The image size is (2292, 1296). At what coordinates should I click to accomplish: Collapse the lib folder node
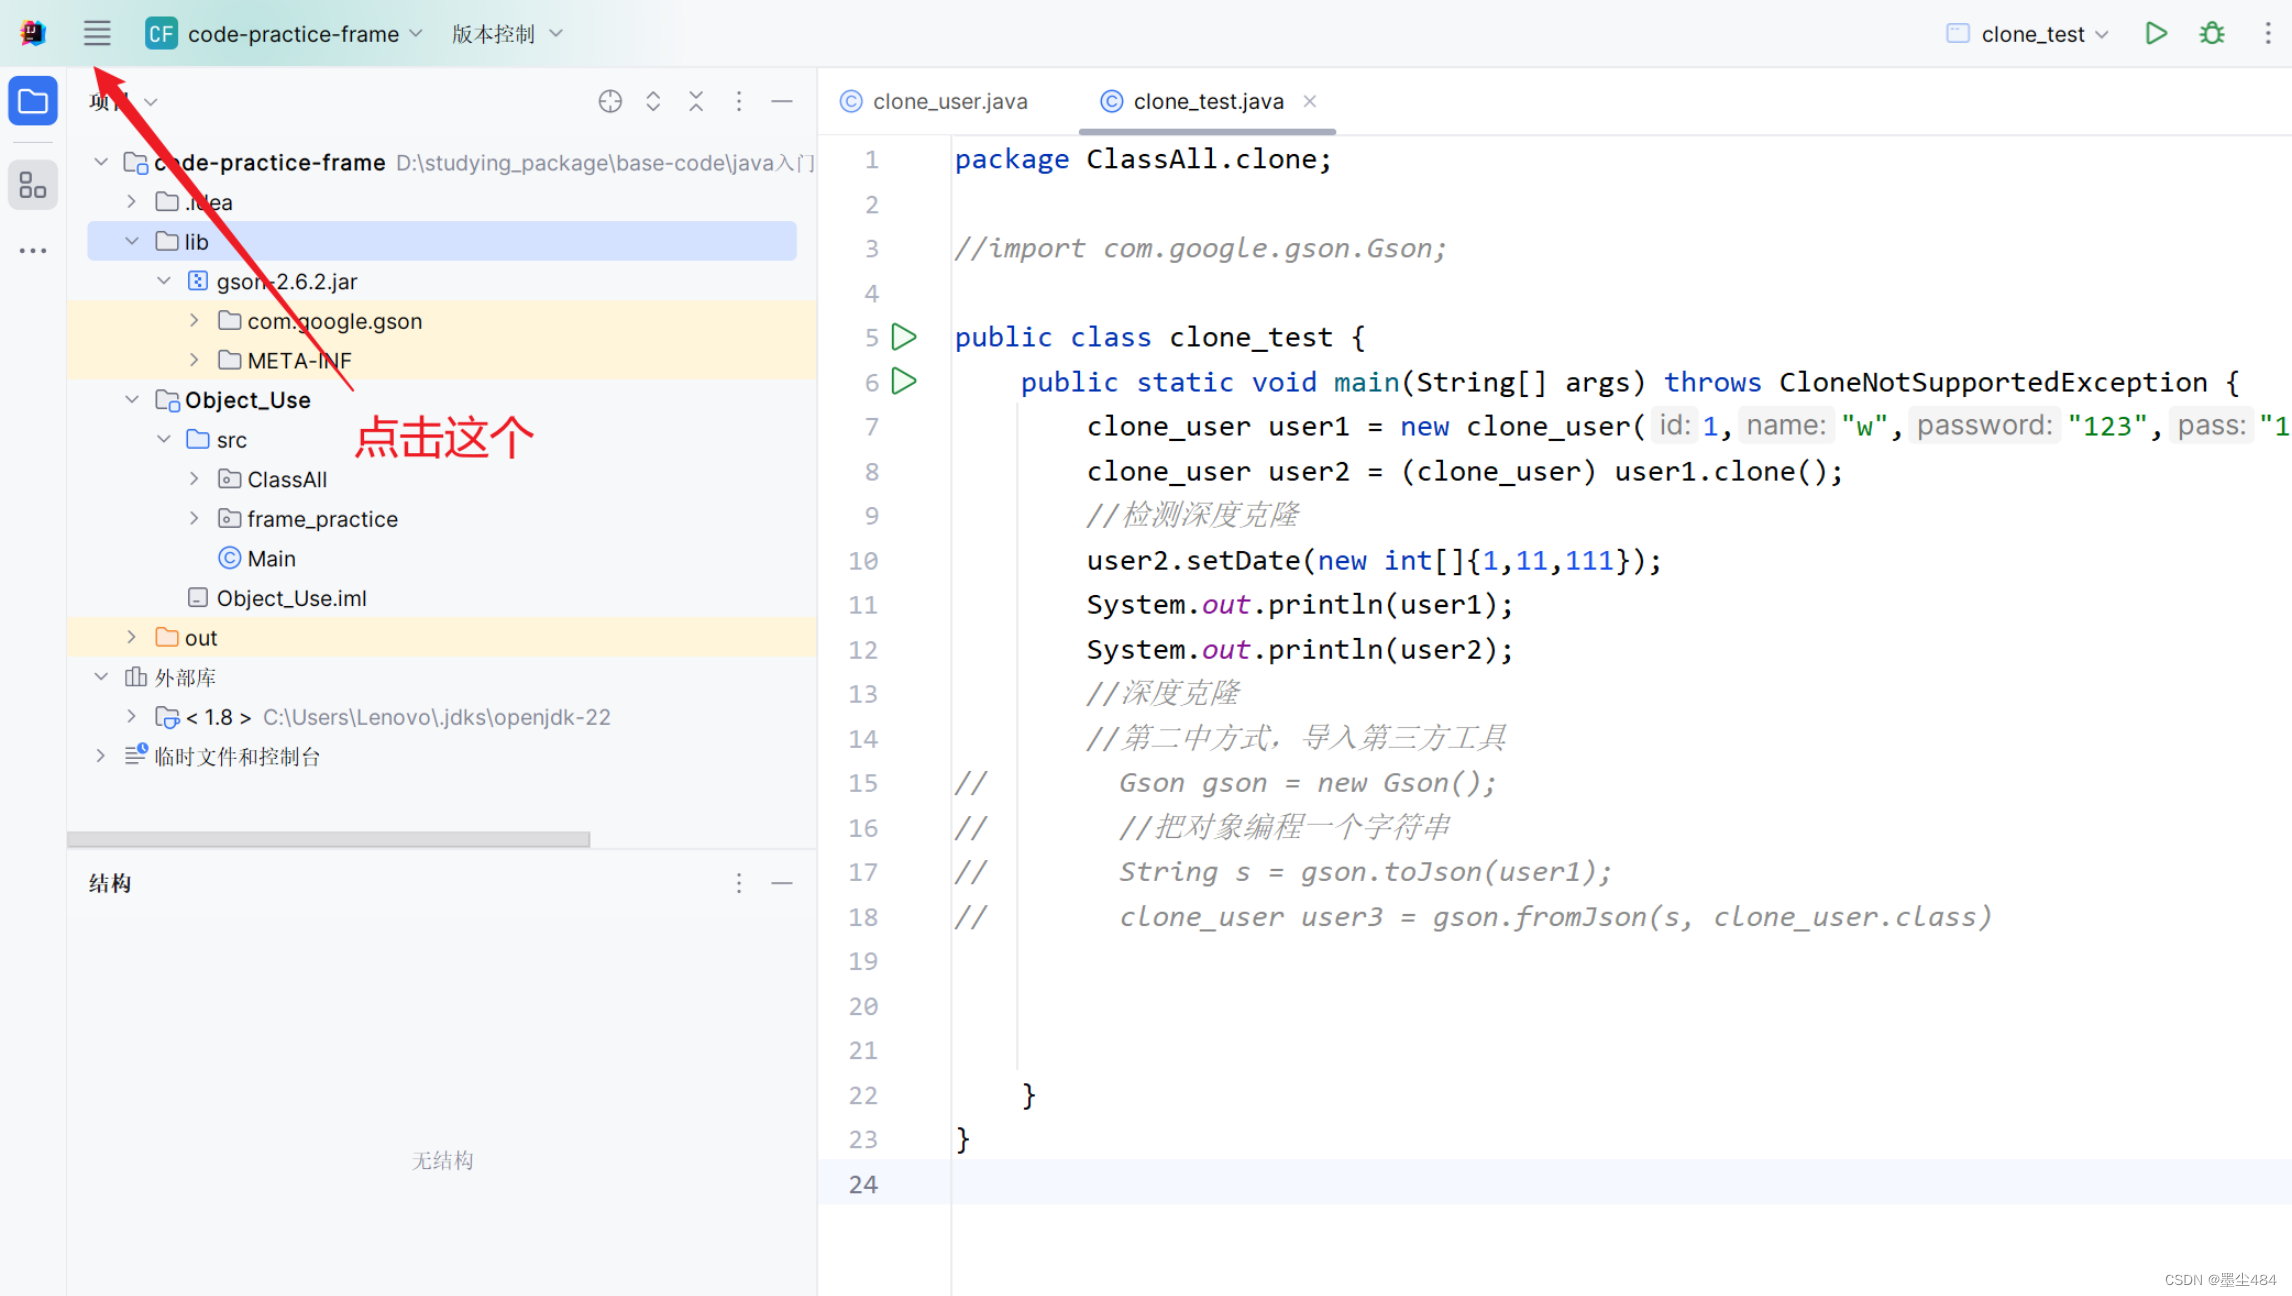(x=132, y=241)
